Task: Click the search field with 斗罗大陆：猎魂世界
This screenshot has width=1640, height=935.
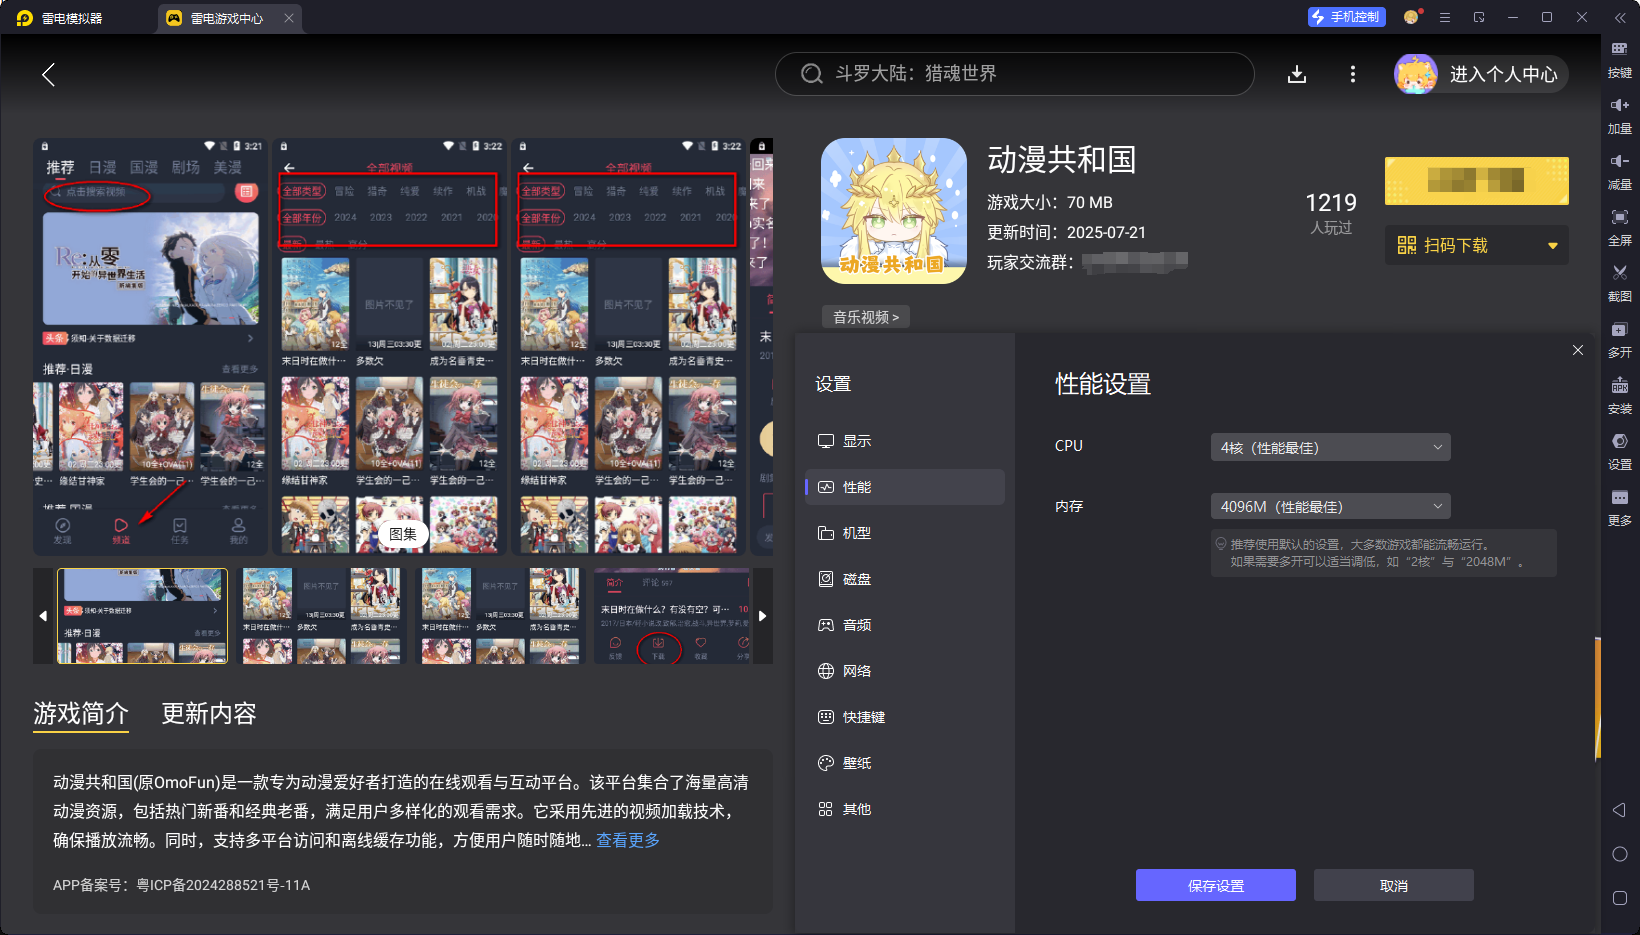Action: [1014, 74]
